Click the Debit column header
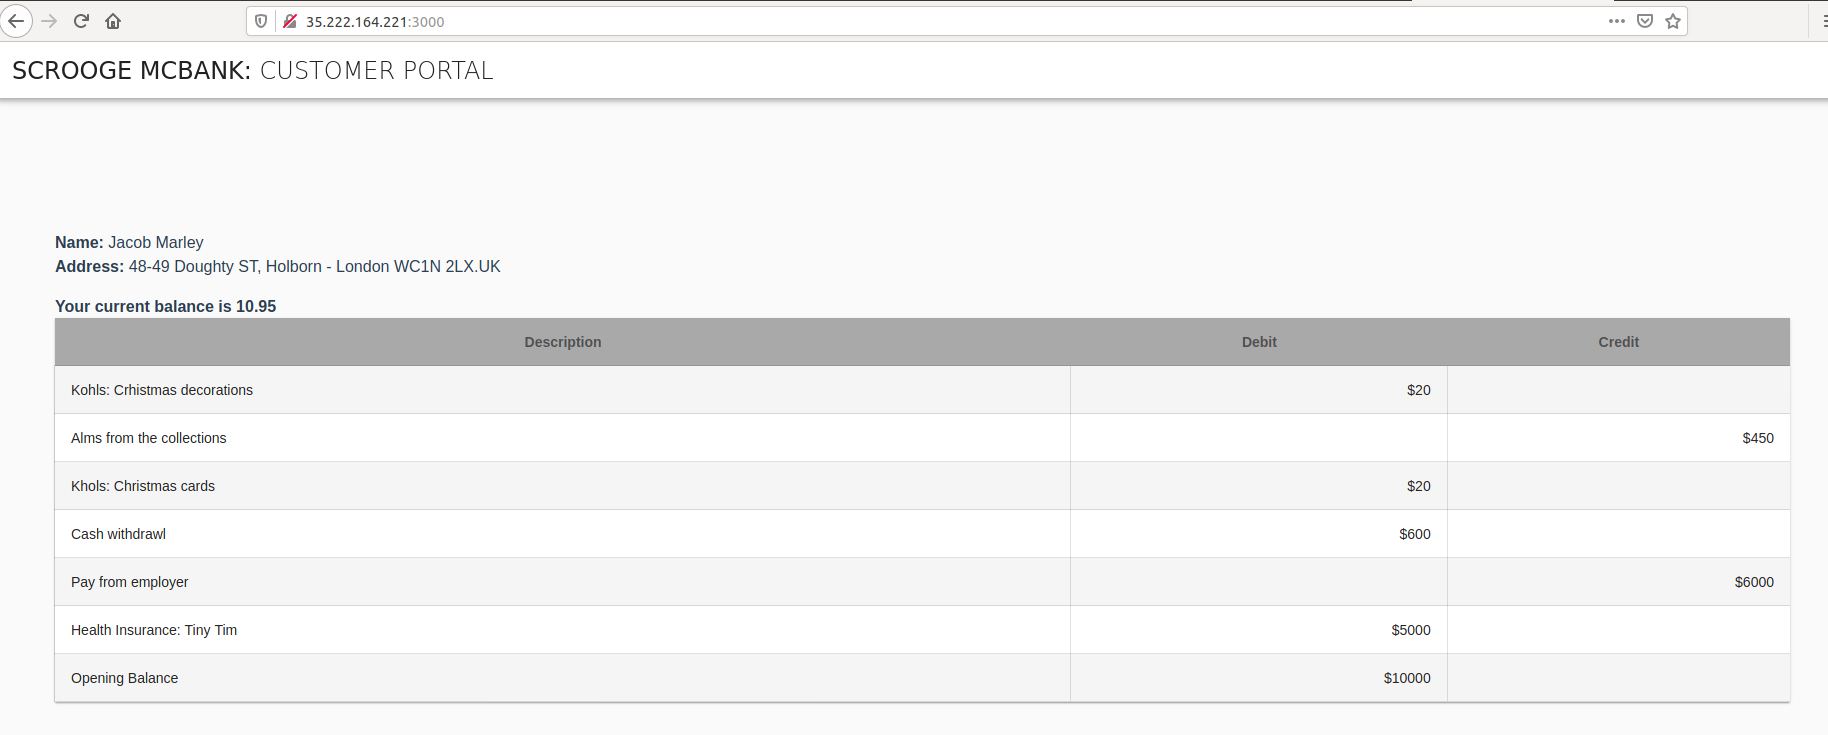This screenshot has height=735, width=1828. point(1259,342)
